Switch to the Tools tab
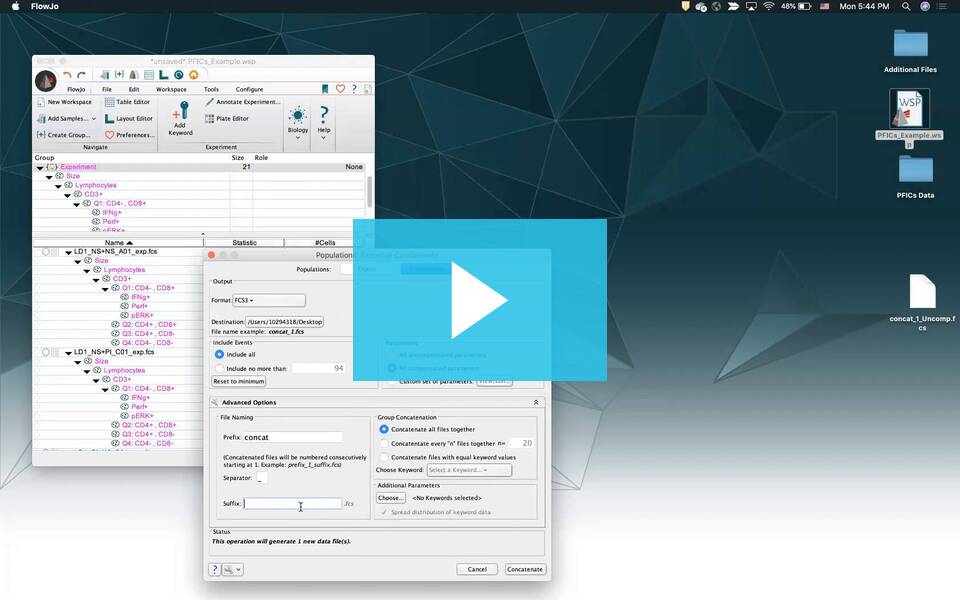 tap(211, 89)
